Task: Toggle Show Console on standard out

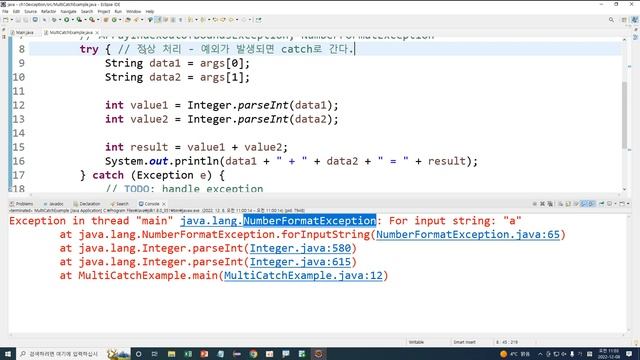Action: [584, 203]
